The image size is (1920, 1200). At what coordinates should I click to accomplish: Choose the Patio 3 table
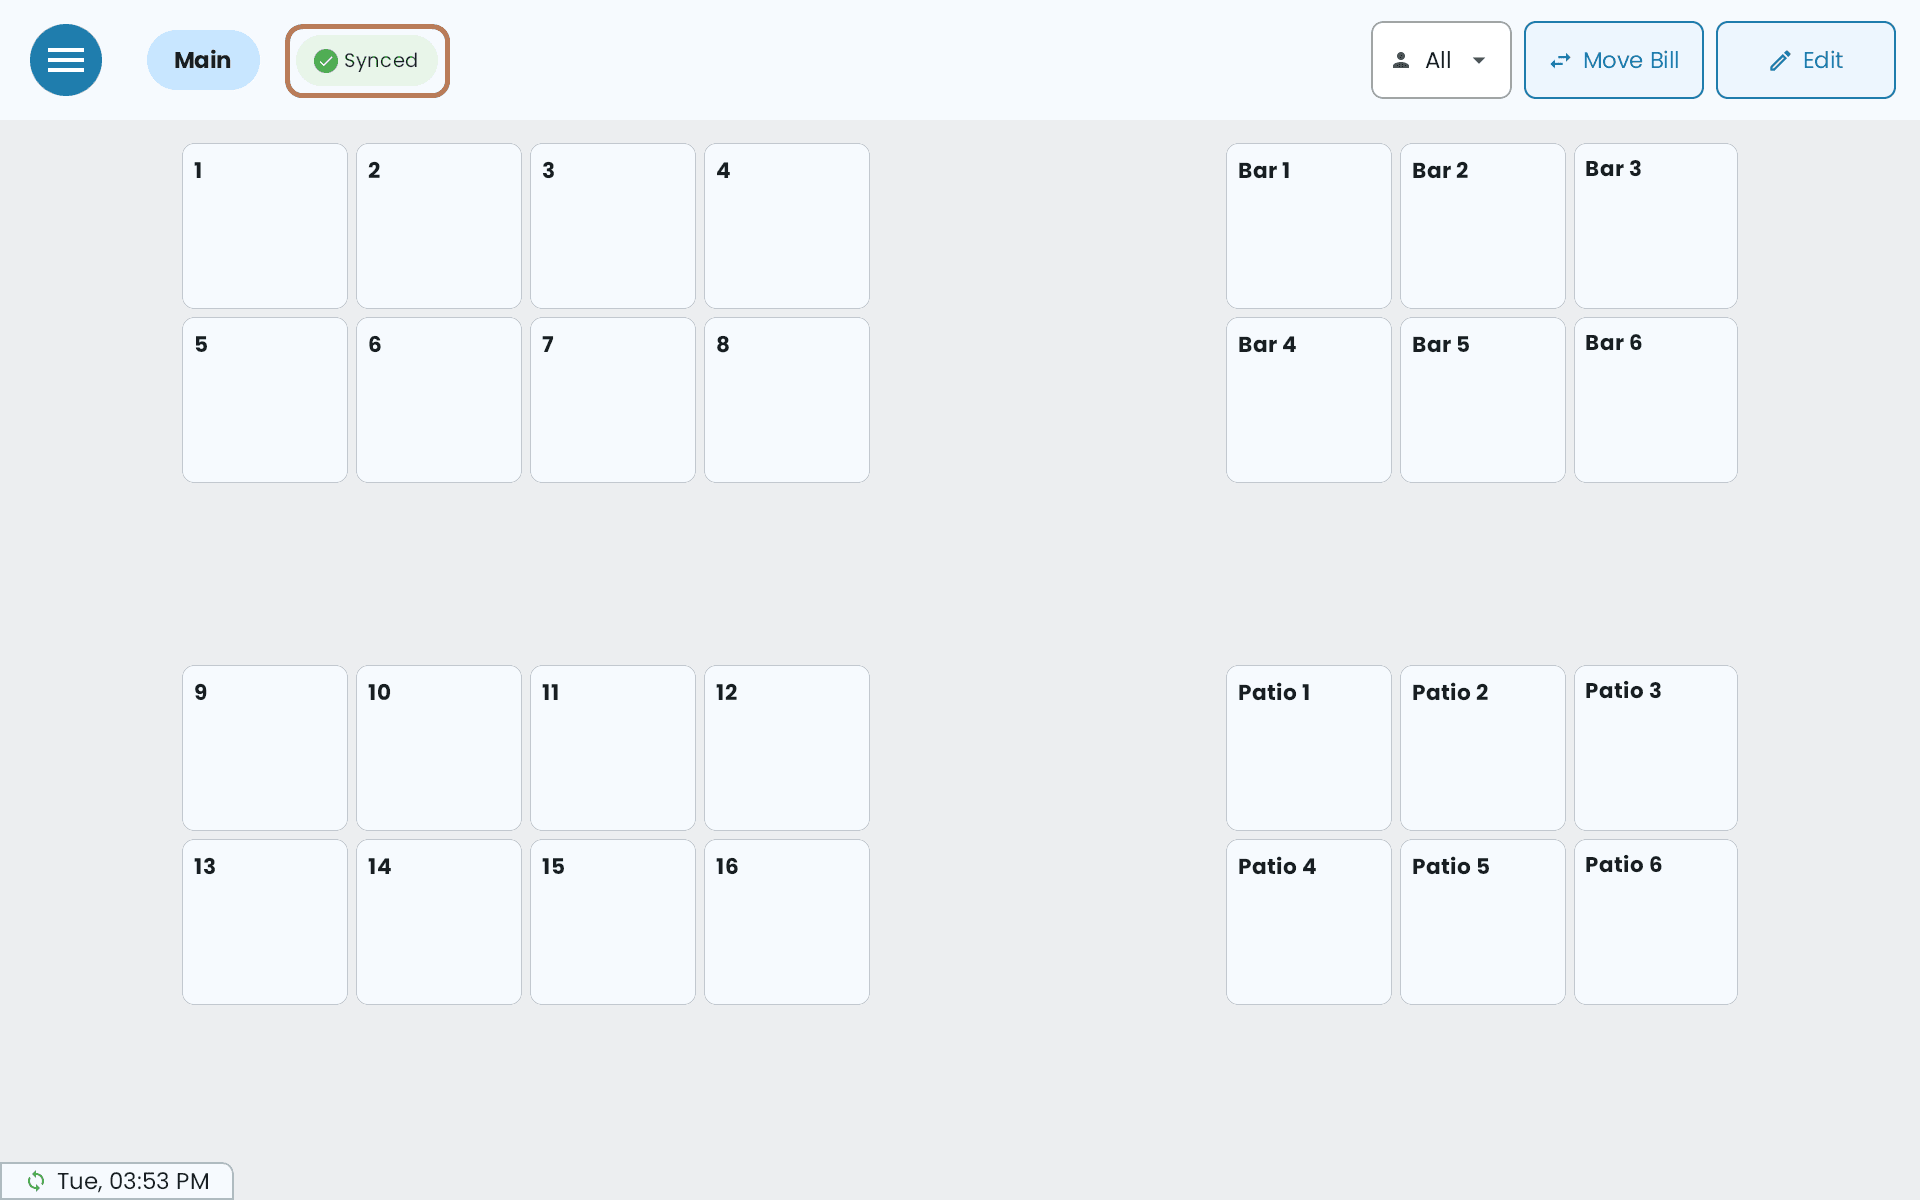[1656, 748]
